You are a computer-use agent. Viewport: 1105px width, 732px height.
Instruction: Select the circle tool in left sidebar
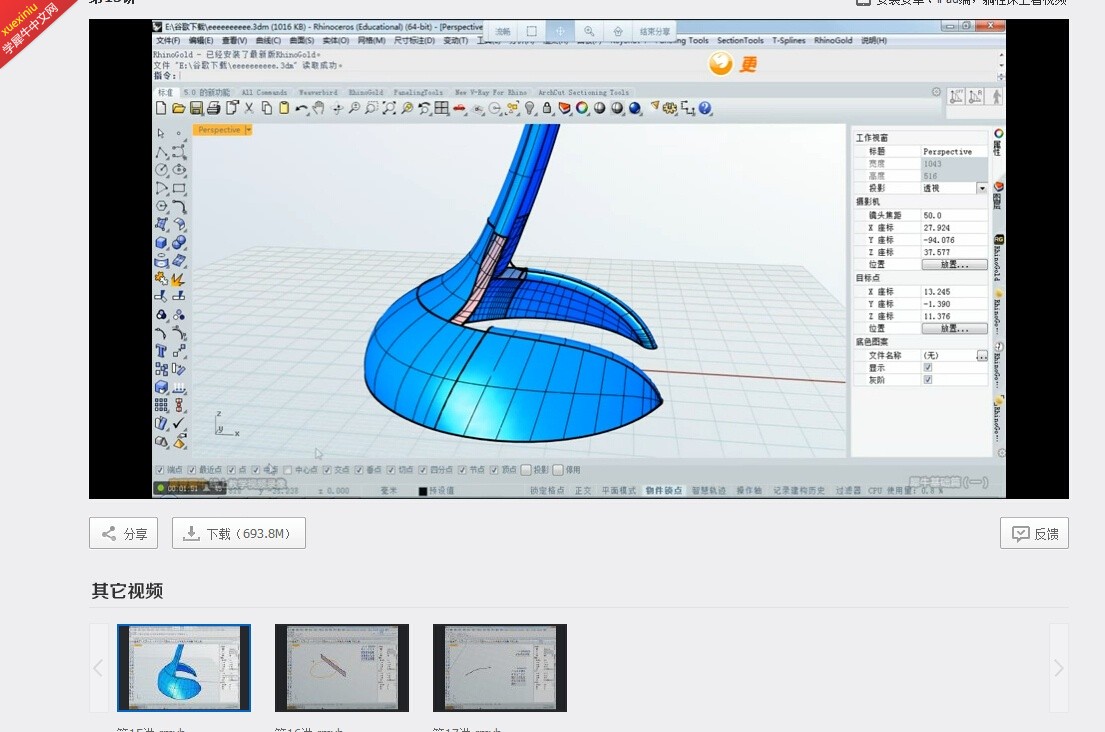pos(161,170)
